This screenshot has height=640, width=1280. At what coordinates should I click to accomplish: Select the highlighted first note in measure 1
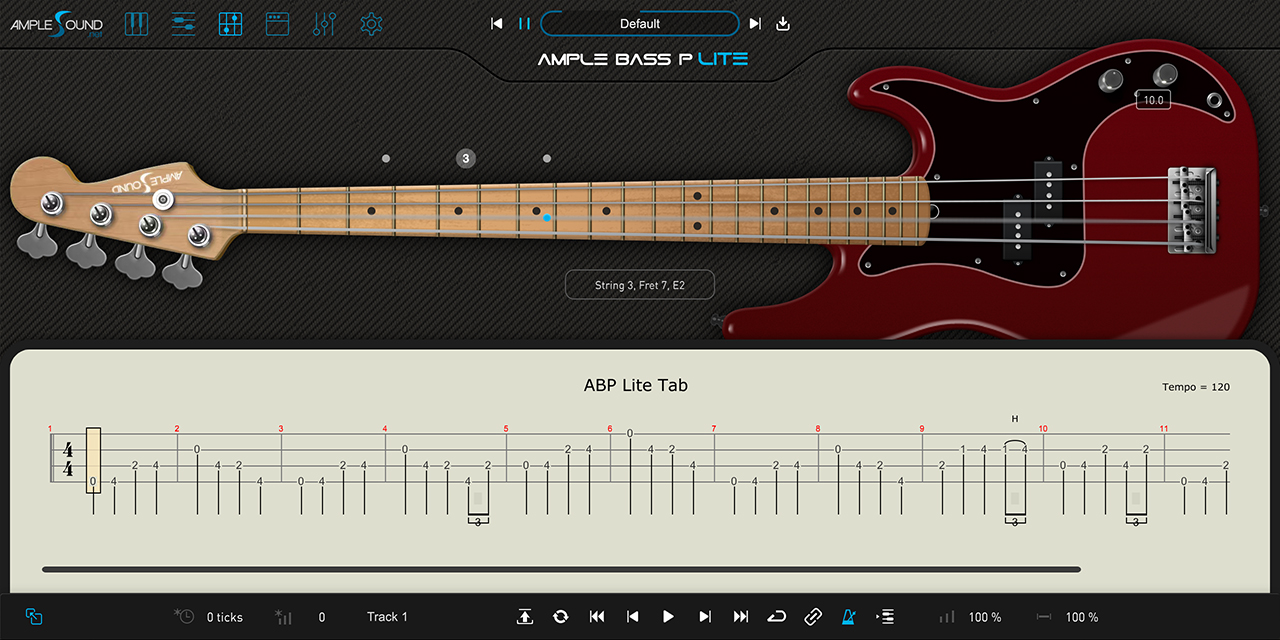tap(93, 460)
